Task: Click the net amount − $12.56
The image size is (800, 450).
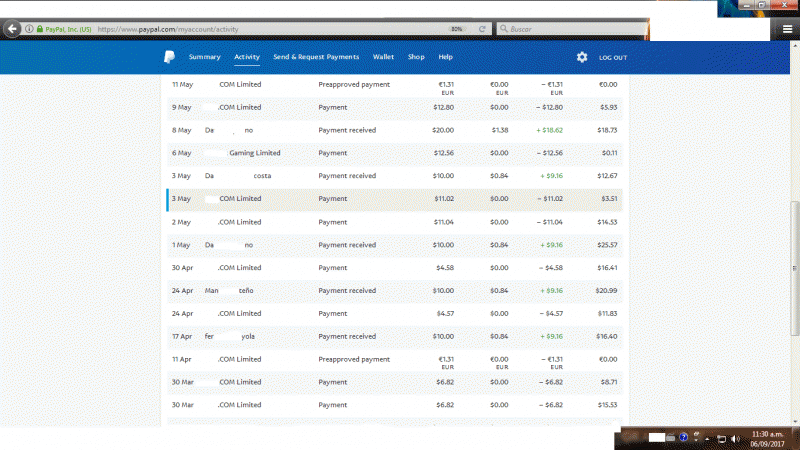Action: [549, 153]
